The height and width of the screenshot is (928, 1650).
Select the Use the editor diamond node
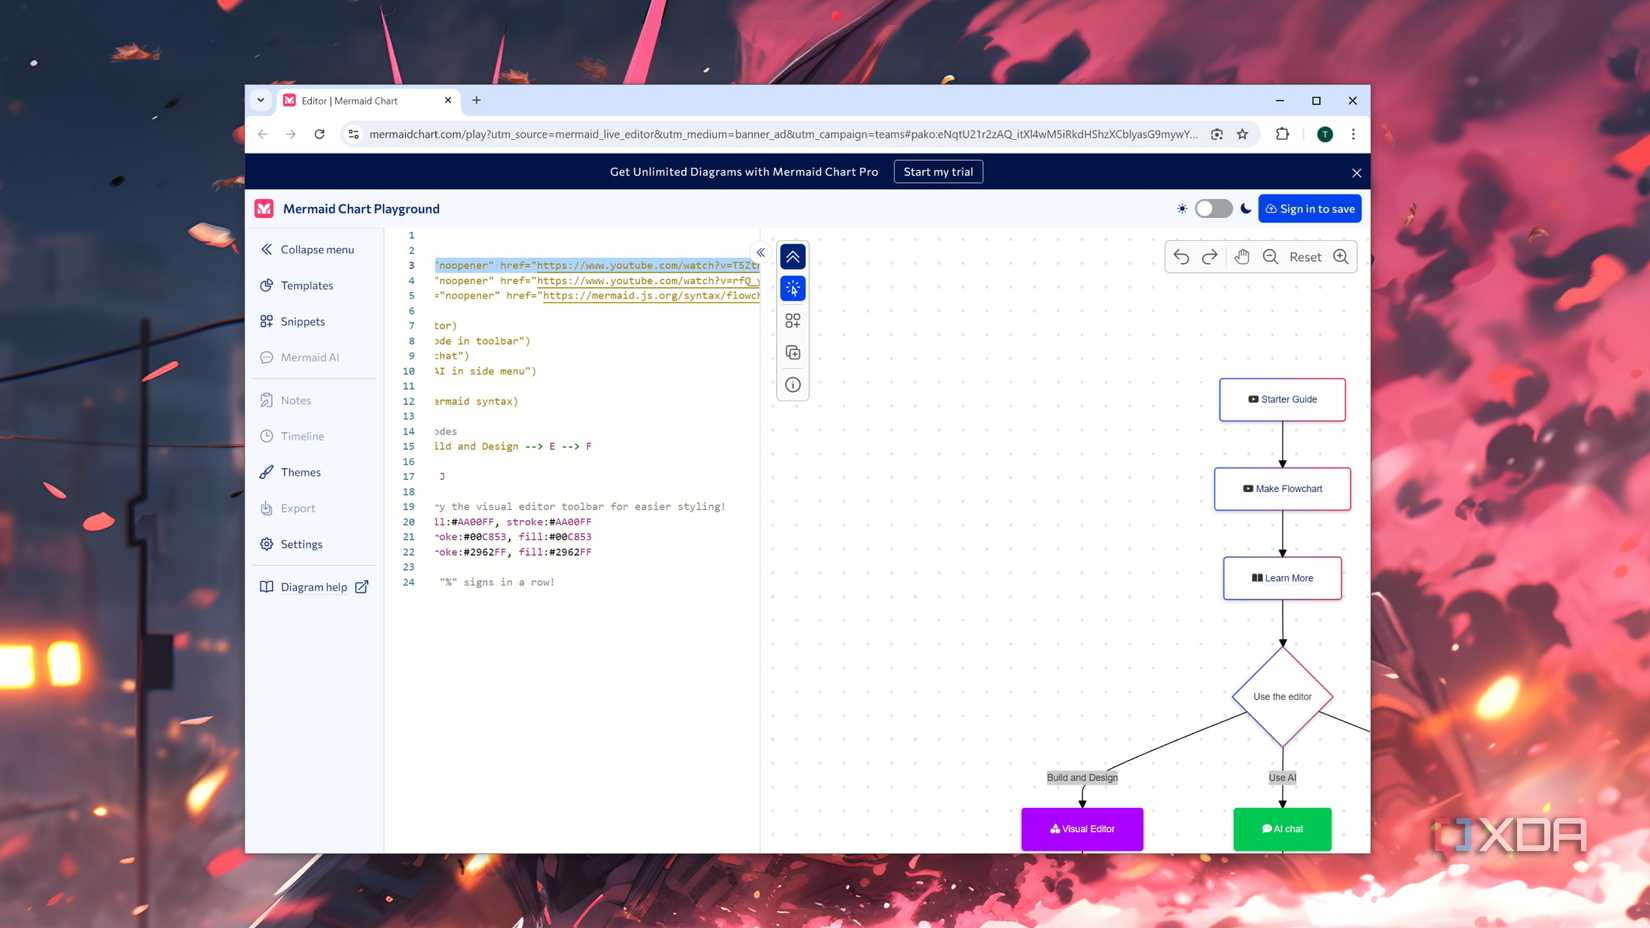tap(1282, 697)
